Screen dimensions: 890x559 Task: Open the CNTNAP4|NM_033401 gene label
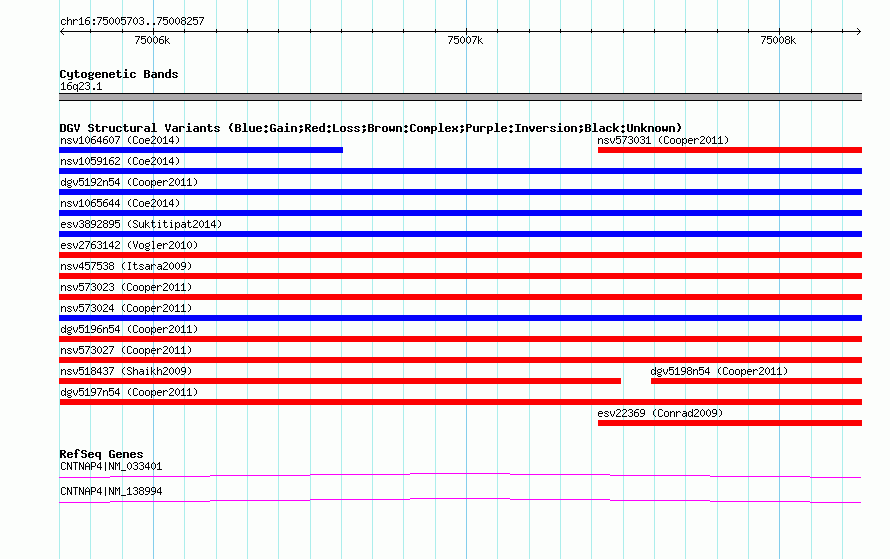point(111,466)
